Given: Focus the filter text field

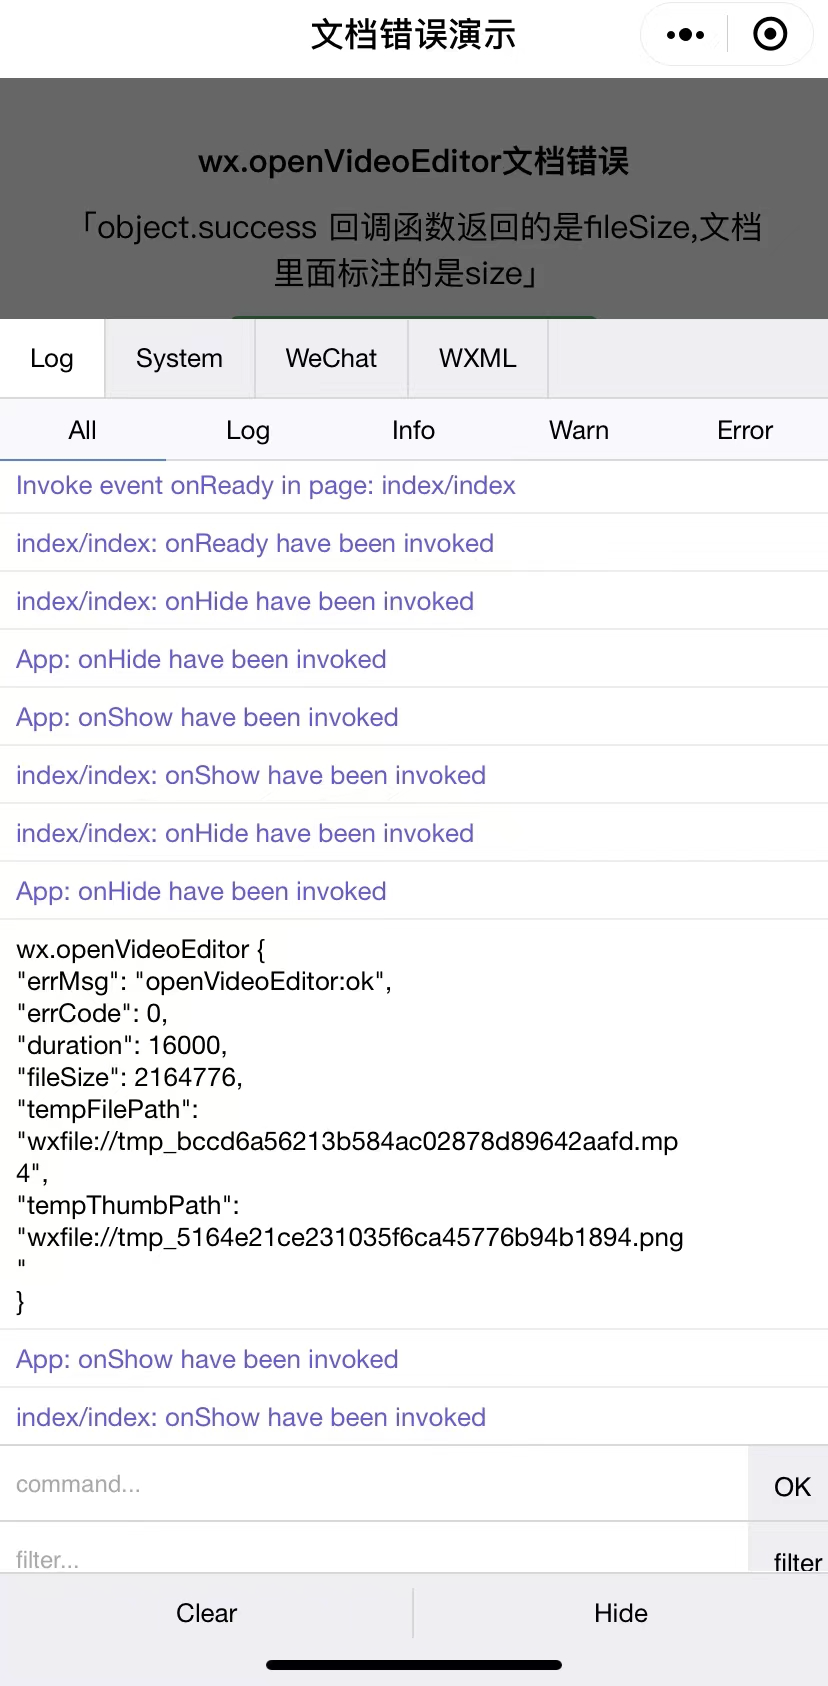Looking at the screenshot, I should point(374,1549).
